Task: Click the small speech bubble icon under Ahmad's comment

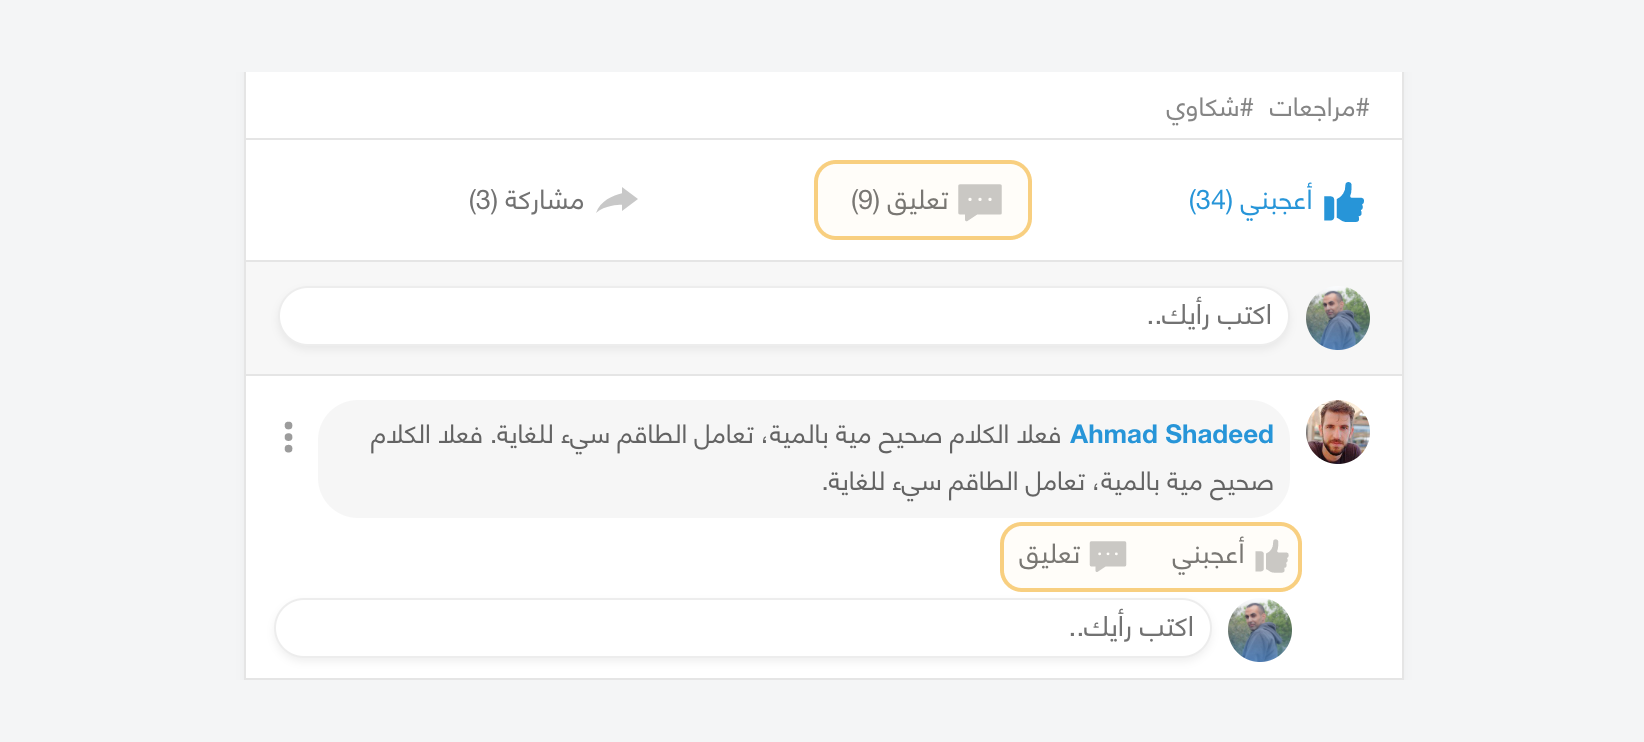Action: click(x=1108, y=556)
